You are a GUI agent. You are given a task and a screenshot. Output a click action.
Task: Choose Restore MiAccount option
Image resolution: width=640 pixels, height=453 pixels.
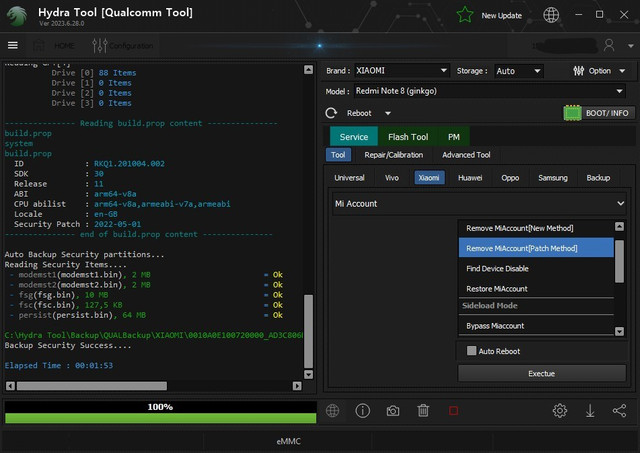[x=536, y=289]
